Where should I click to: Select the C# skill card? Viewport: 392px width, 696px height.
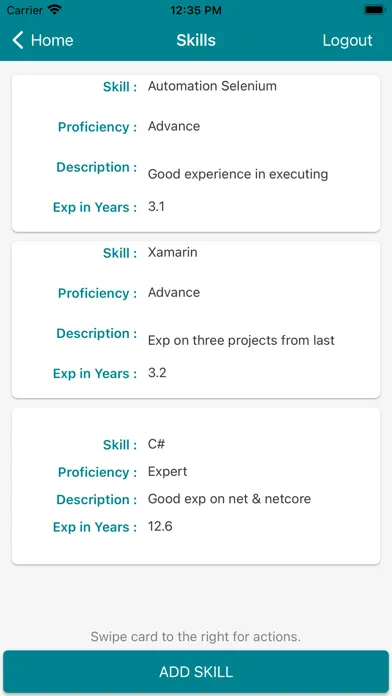click(x=196, y=486)
